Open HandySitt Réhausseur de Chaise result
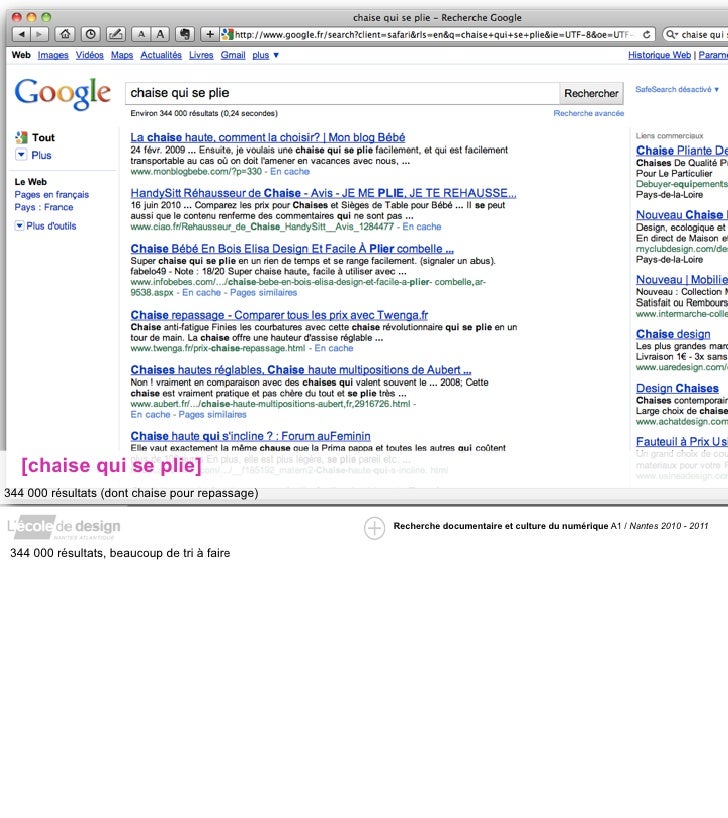Image resolution: width=728 pixels, height=818 pixels. click(x=323, y=193)
